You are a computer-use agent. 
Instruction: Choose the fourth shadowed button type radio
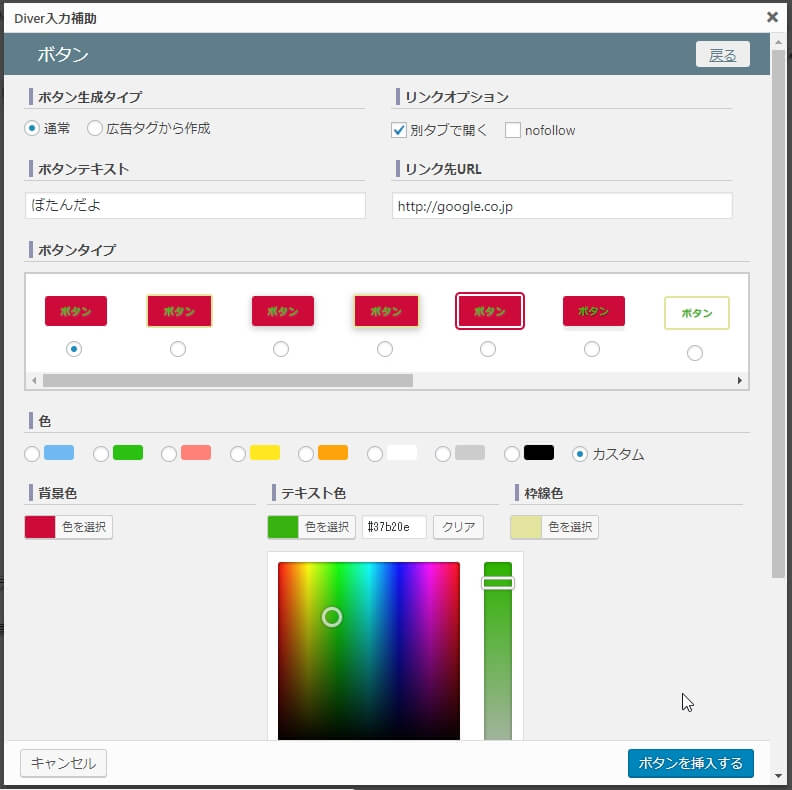[385, 349]
